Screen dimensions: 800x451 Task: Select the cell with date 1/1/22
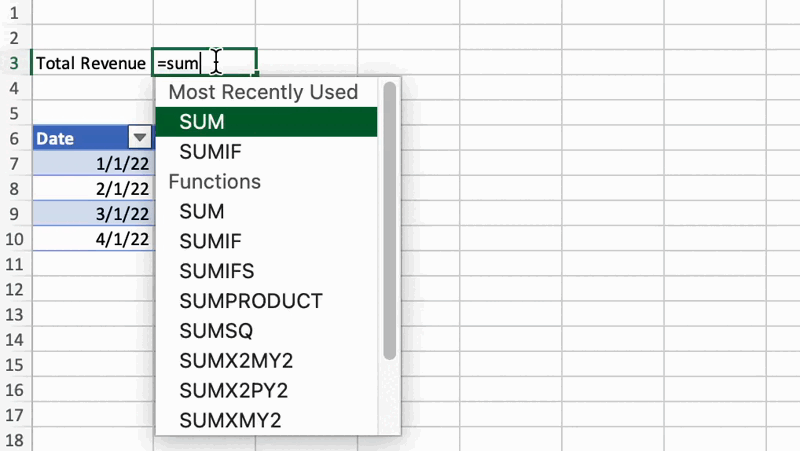pos(92,163)
